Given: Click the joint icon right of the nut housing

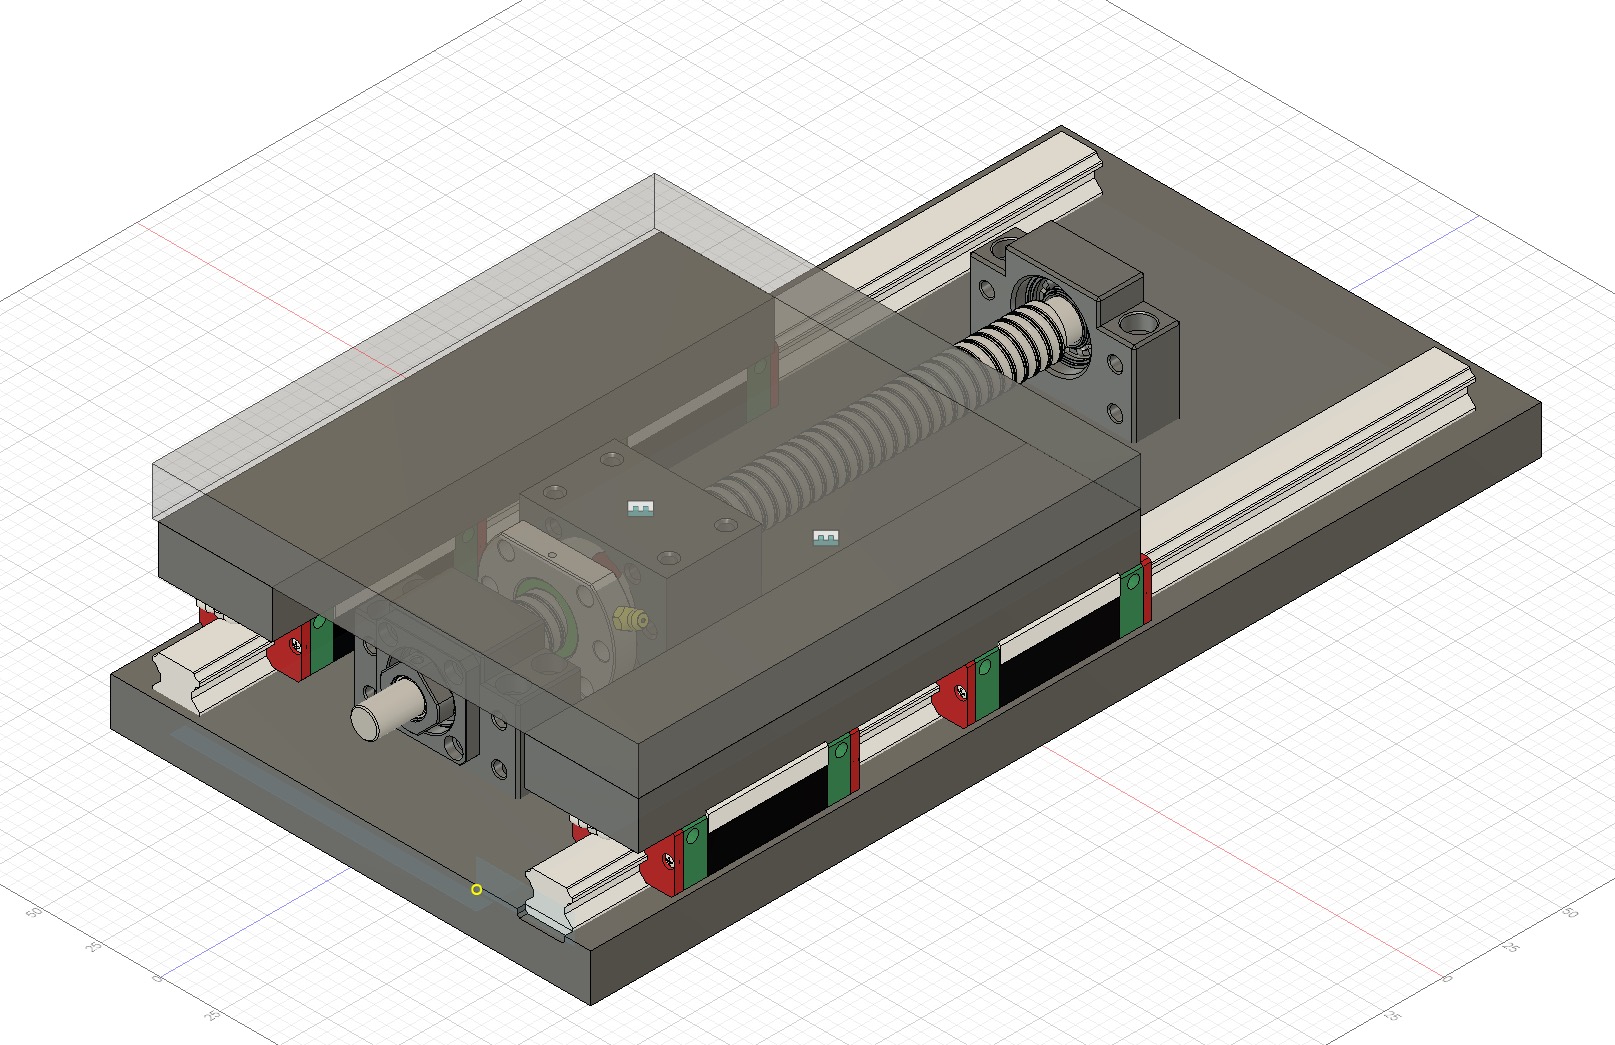Looking at the screenshot, I should point(825,538).
